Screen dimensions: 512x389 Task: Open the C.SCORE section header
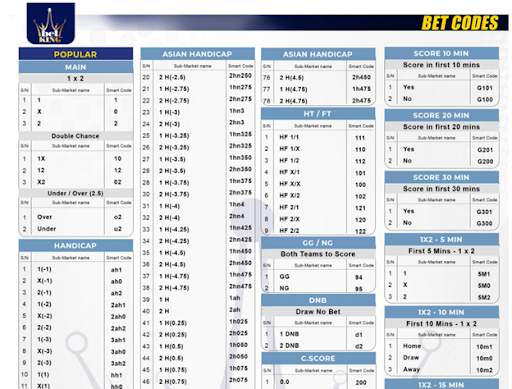tap(318, 358)
